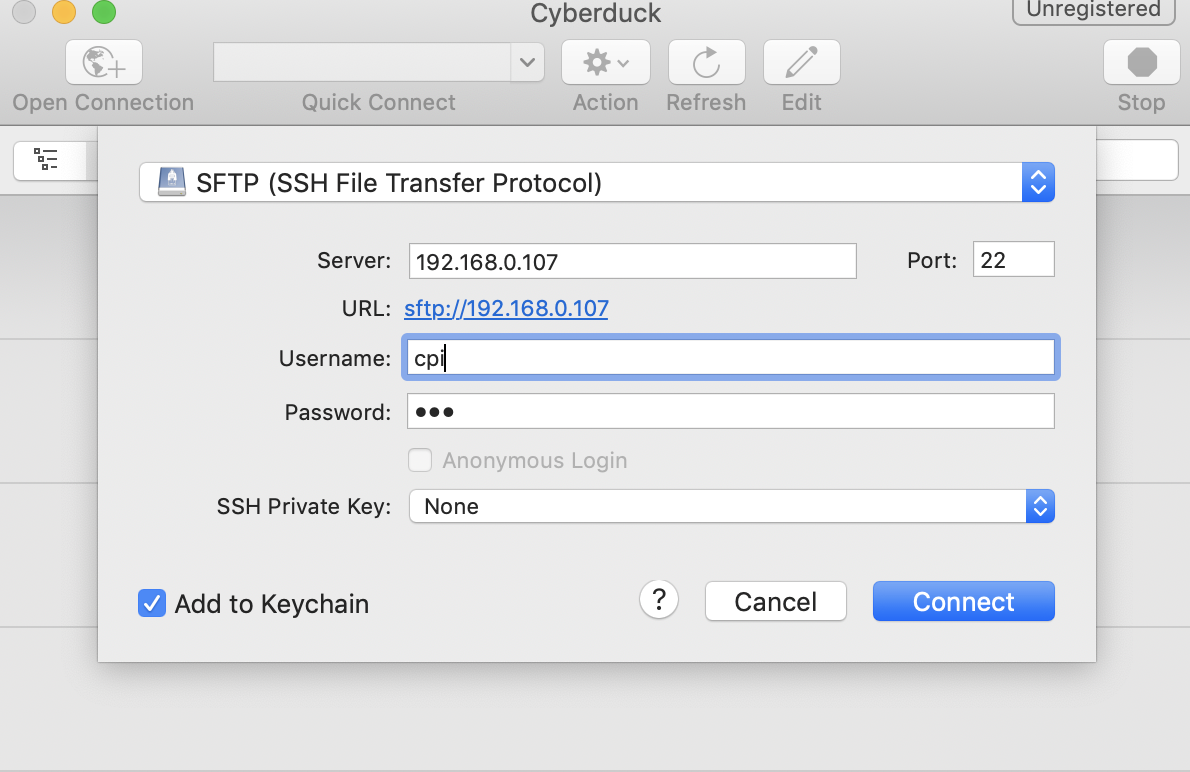The width and height of the screenshot is (1190, 772).
Task: Click into the Port number field
Action: 1013,260
